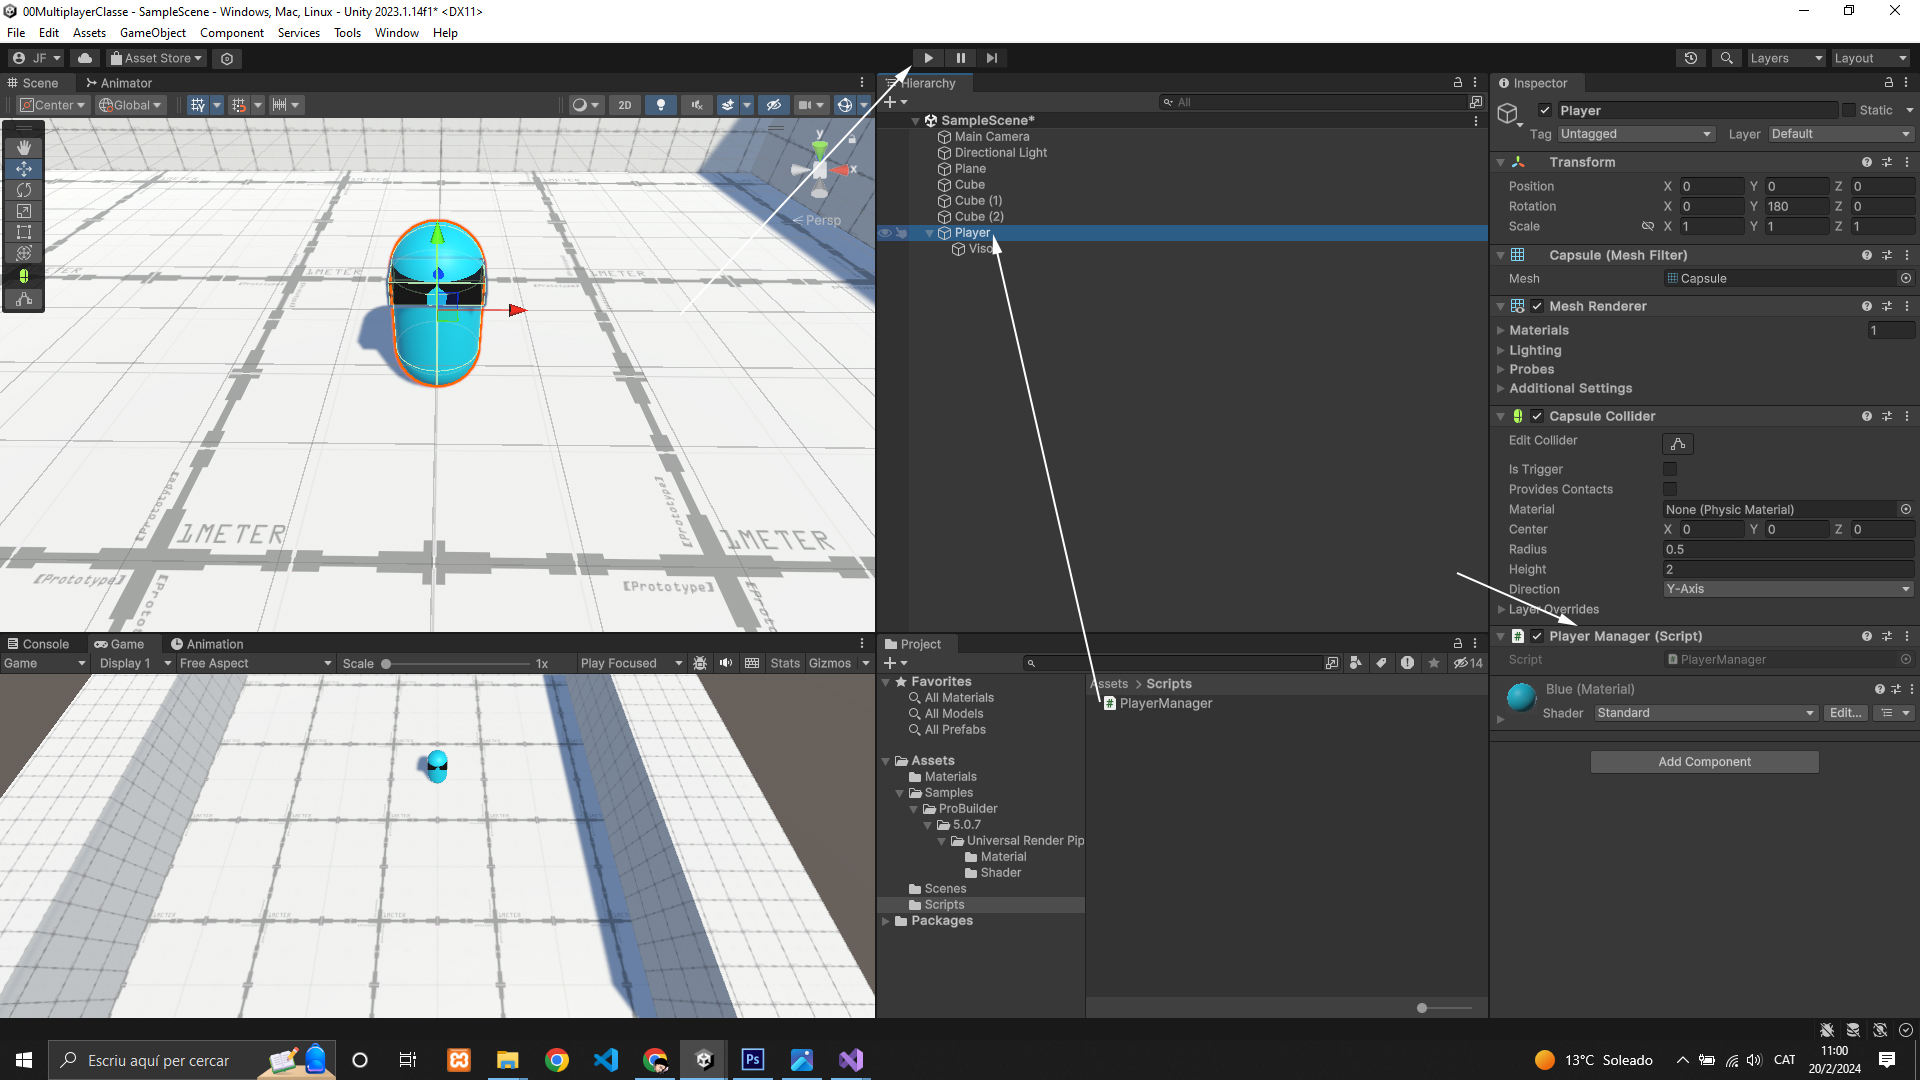Click the Undo History icon in the toolbar
This screenshot has width=1920, height=1080.
1691,58
